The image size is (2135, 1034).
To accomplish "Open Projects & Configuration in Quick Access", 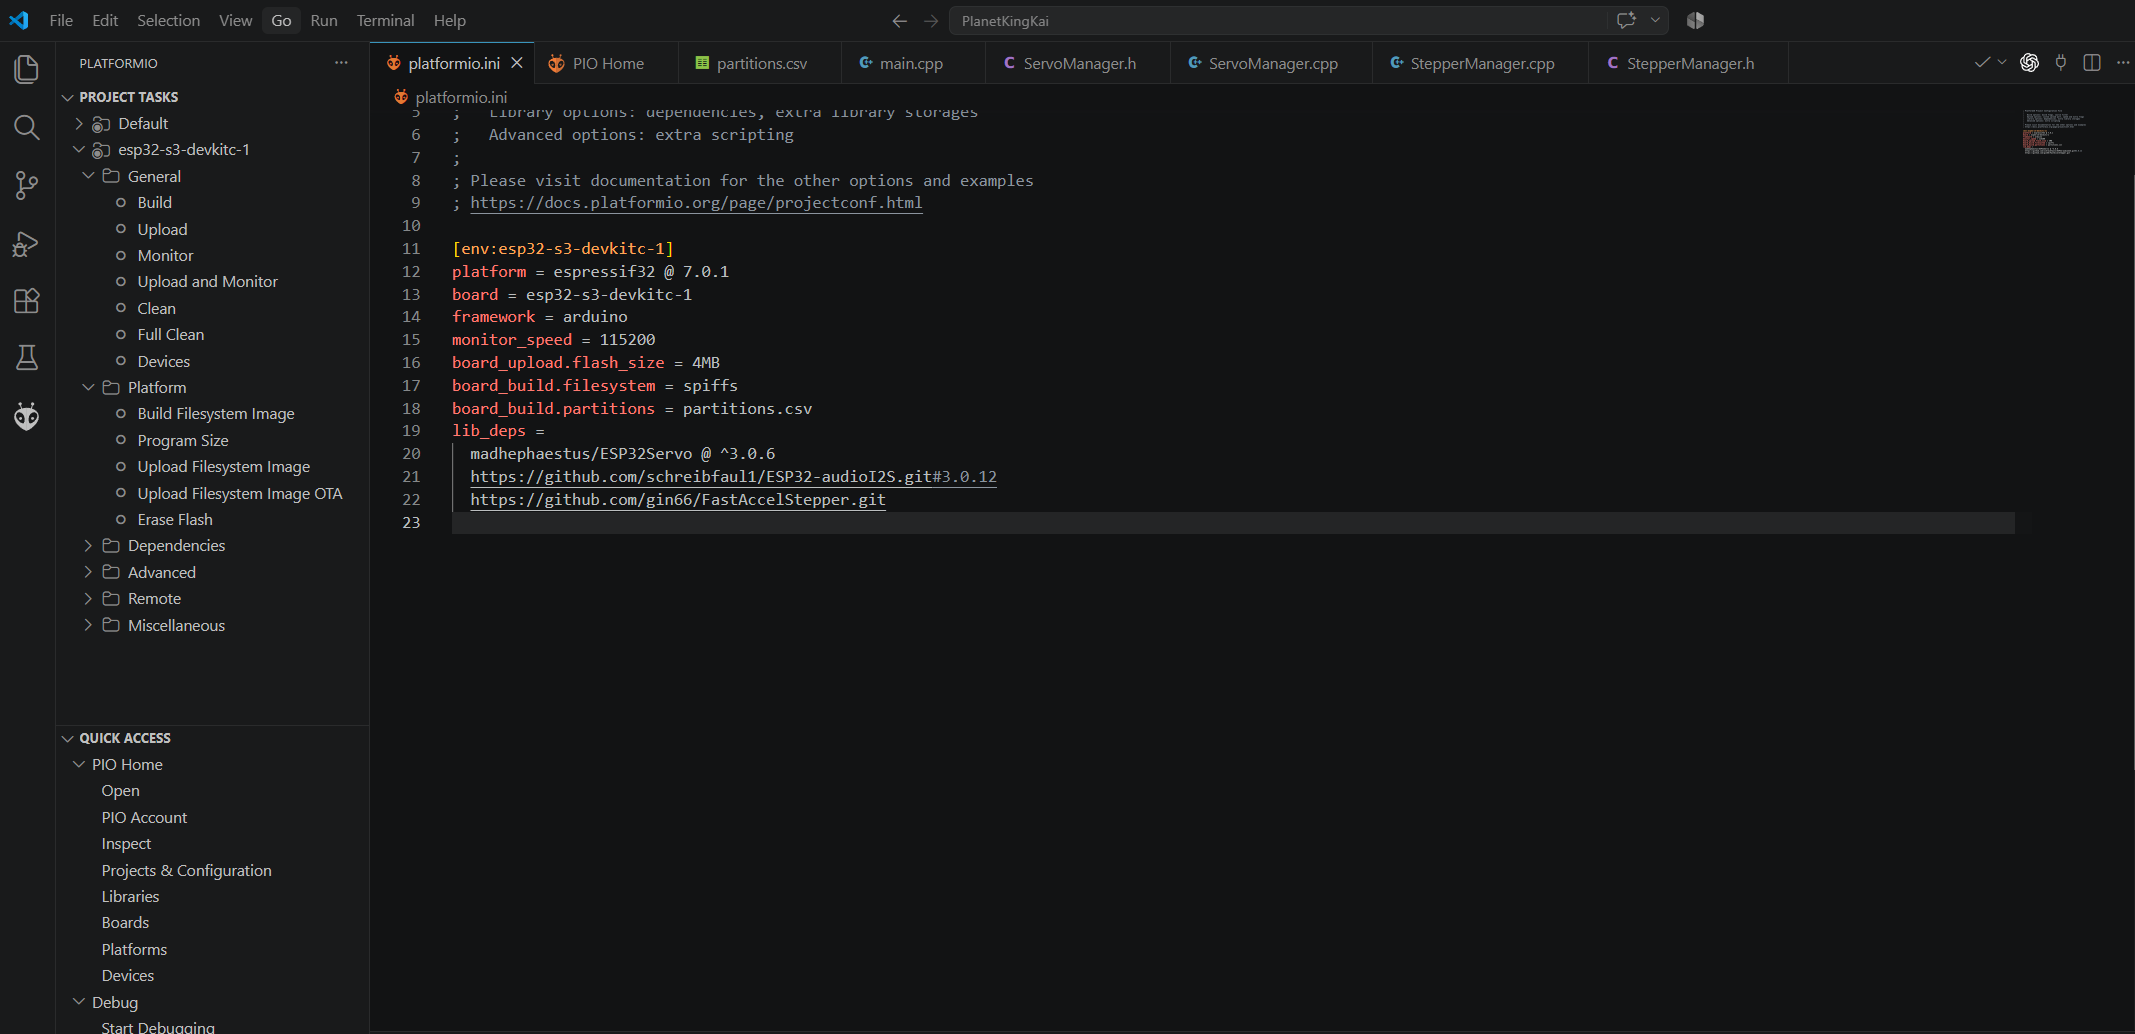I will 186,870.
